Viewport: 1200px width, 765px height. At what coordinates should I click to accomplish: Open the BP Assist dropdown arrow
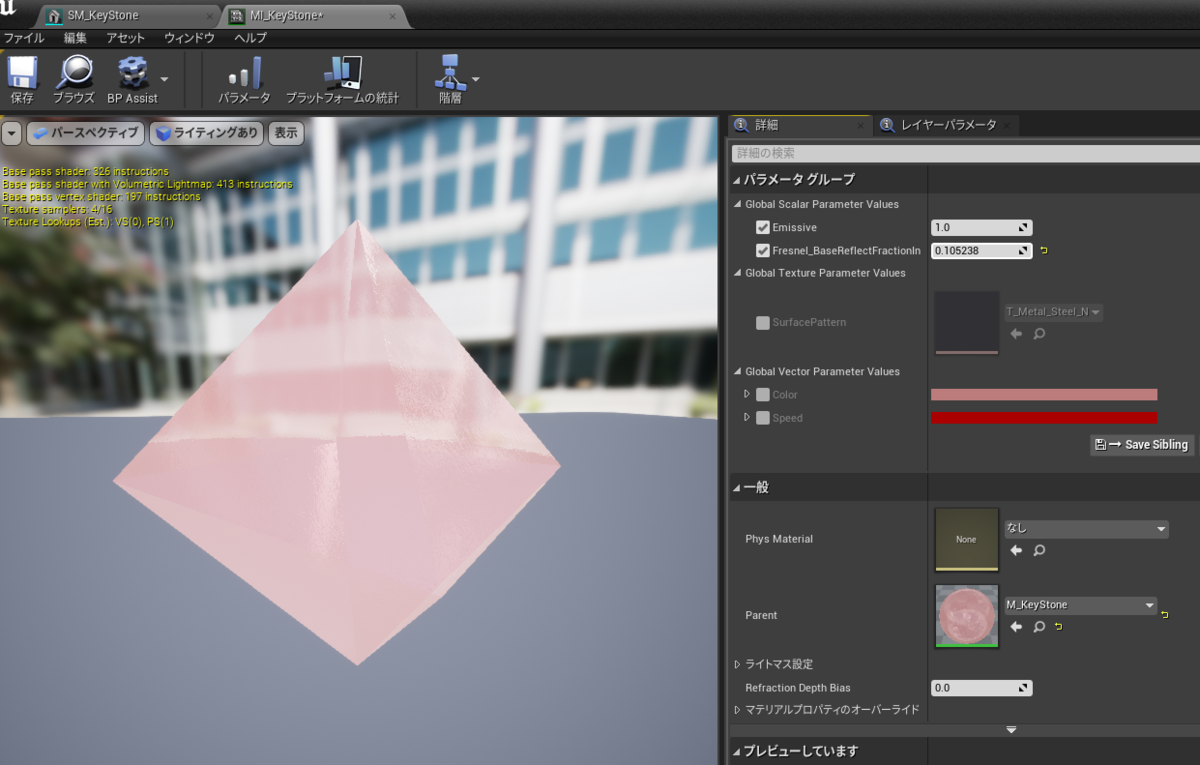[x=164, y=78]
